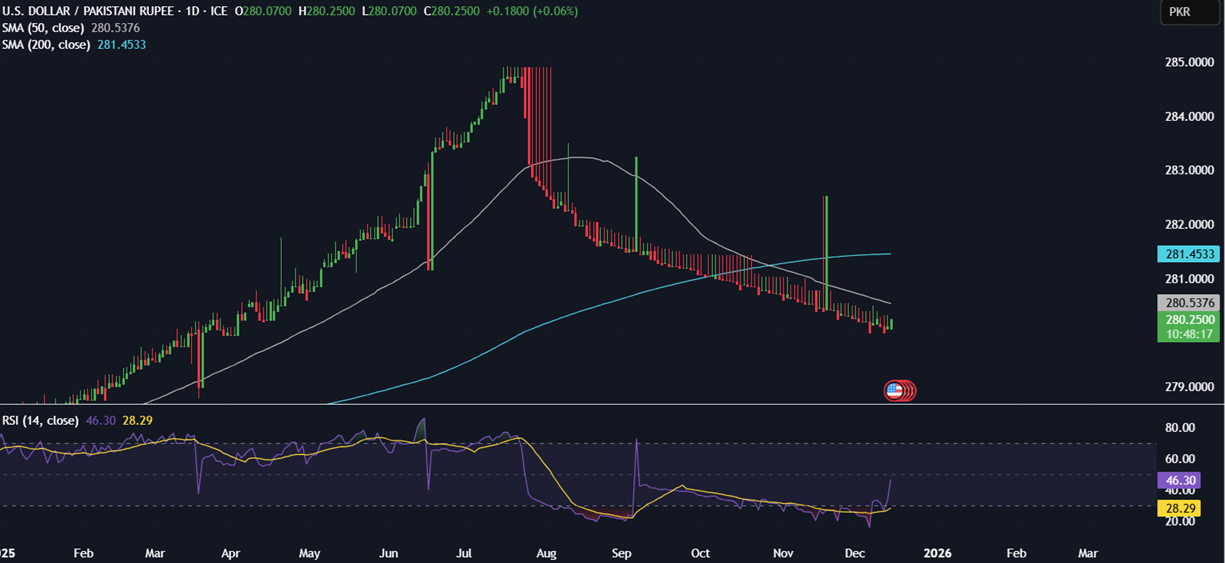Screen dimensions: 1225x563
Task: Click the US flag economic event icon
Action: coord(895,391)
